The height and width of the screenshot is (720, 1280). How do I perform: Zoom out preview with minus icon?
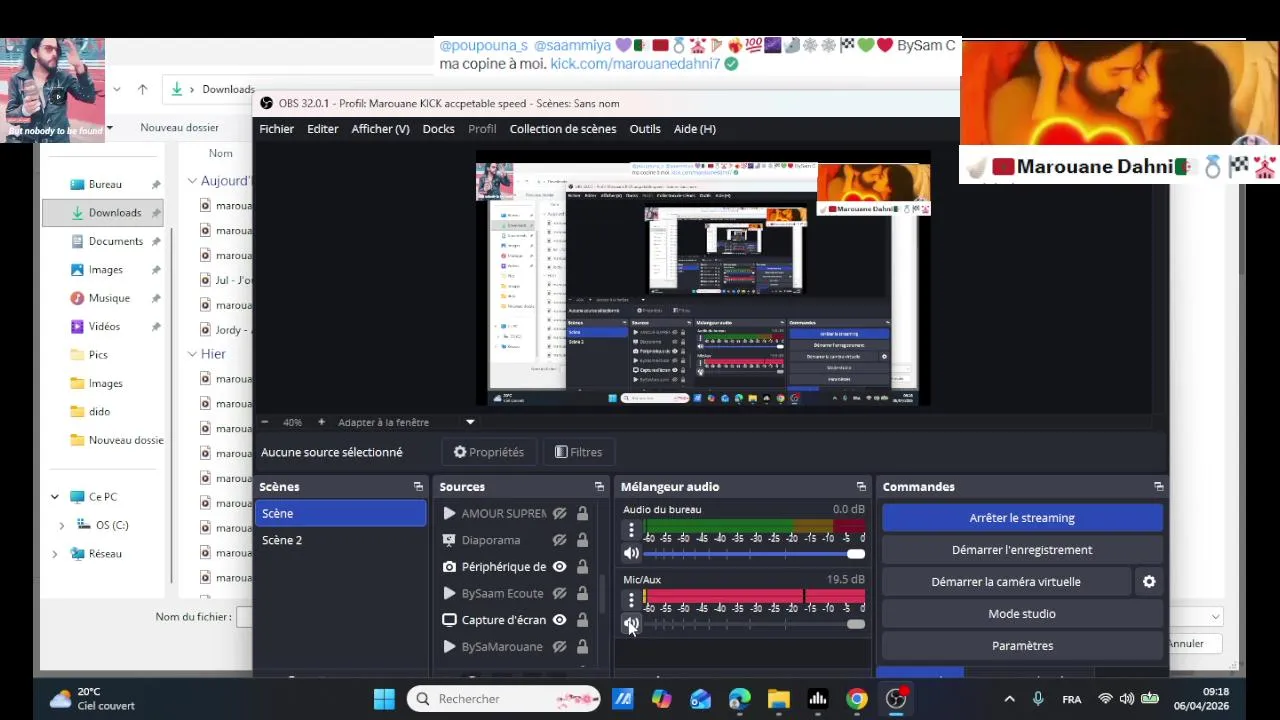pyautogui.click(x=264, y=422)
